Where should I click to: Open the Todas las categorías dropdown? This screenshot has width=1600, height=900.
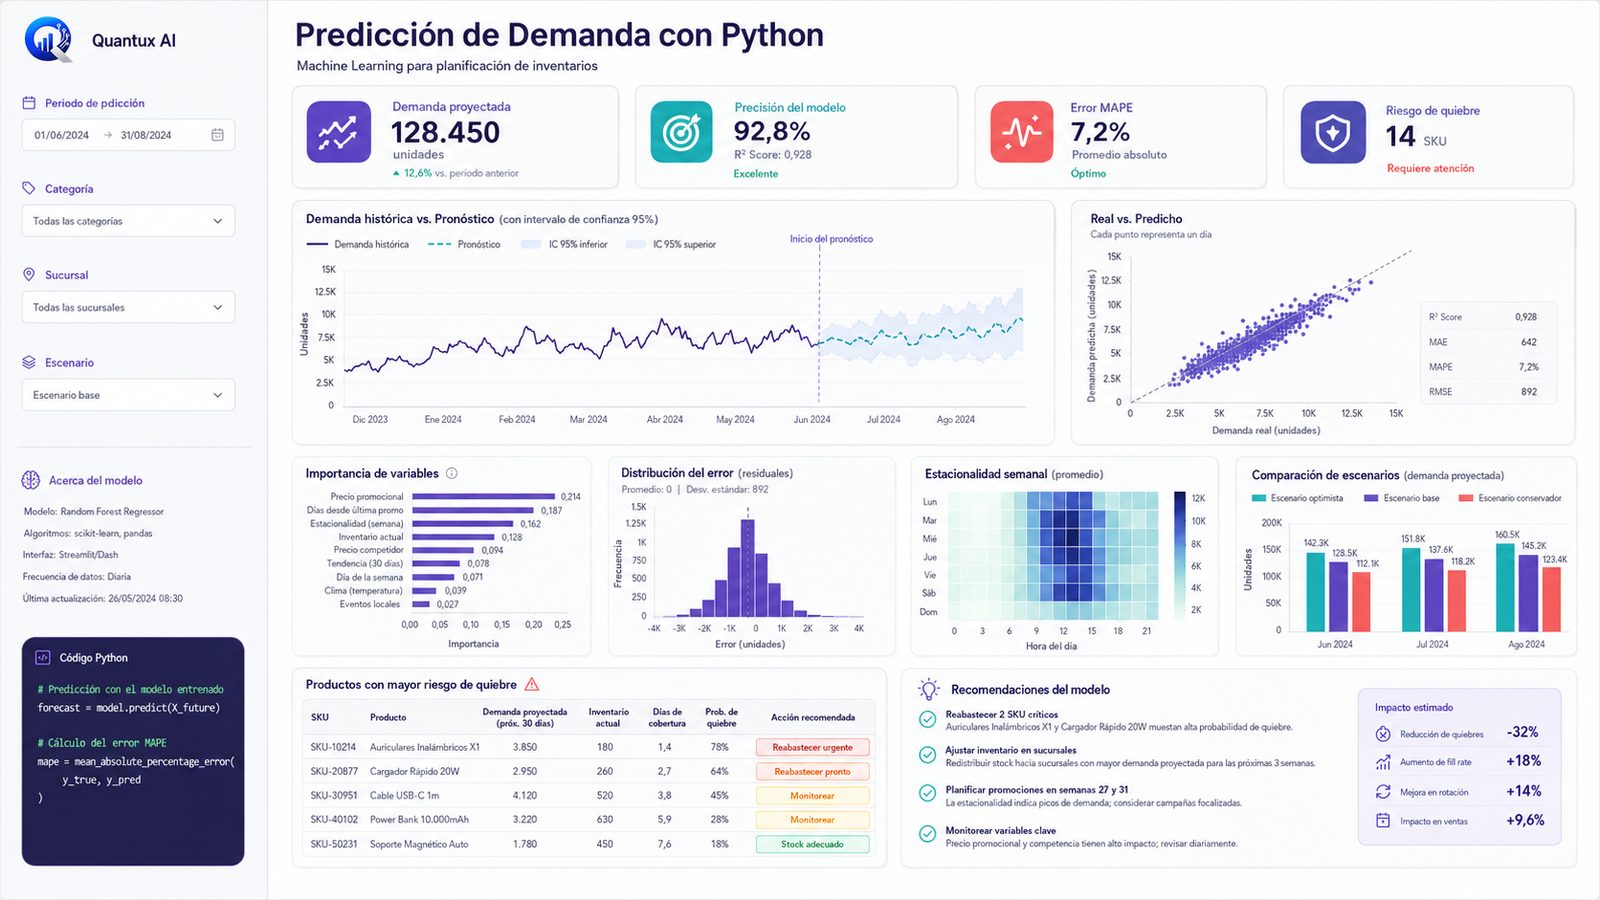128,221
